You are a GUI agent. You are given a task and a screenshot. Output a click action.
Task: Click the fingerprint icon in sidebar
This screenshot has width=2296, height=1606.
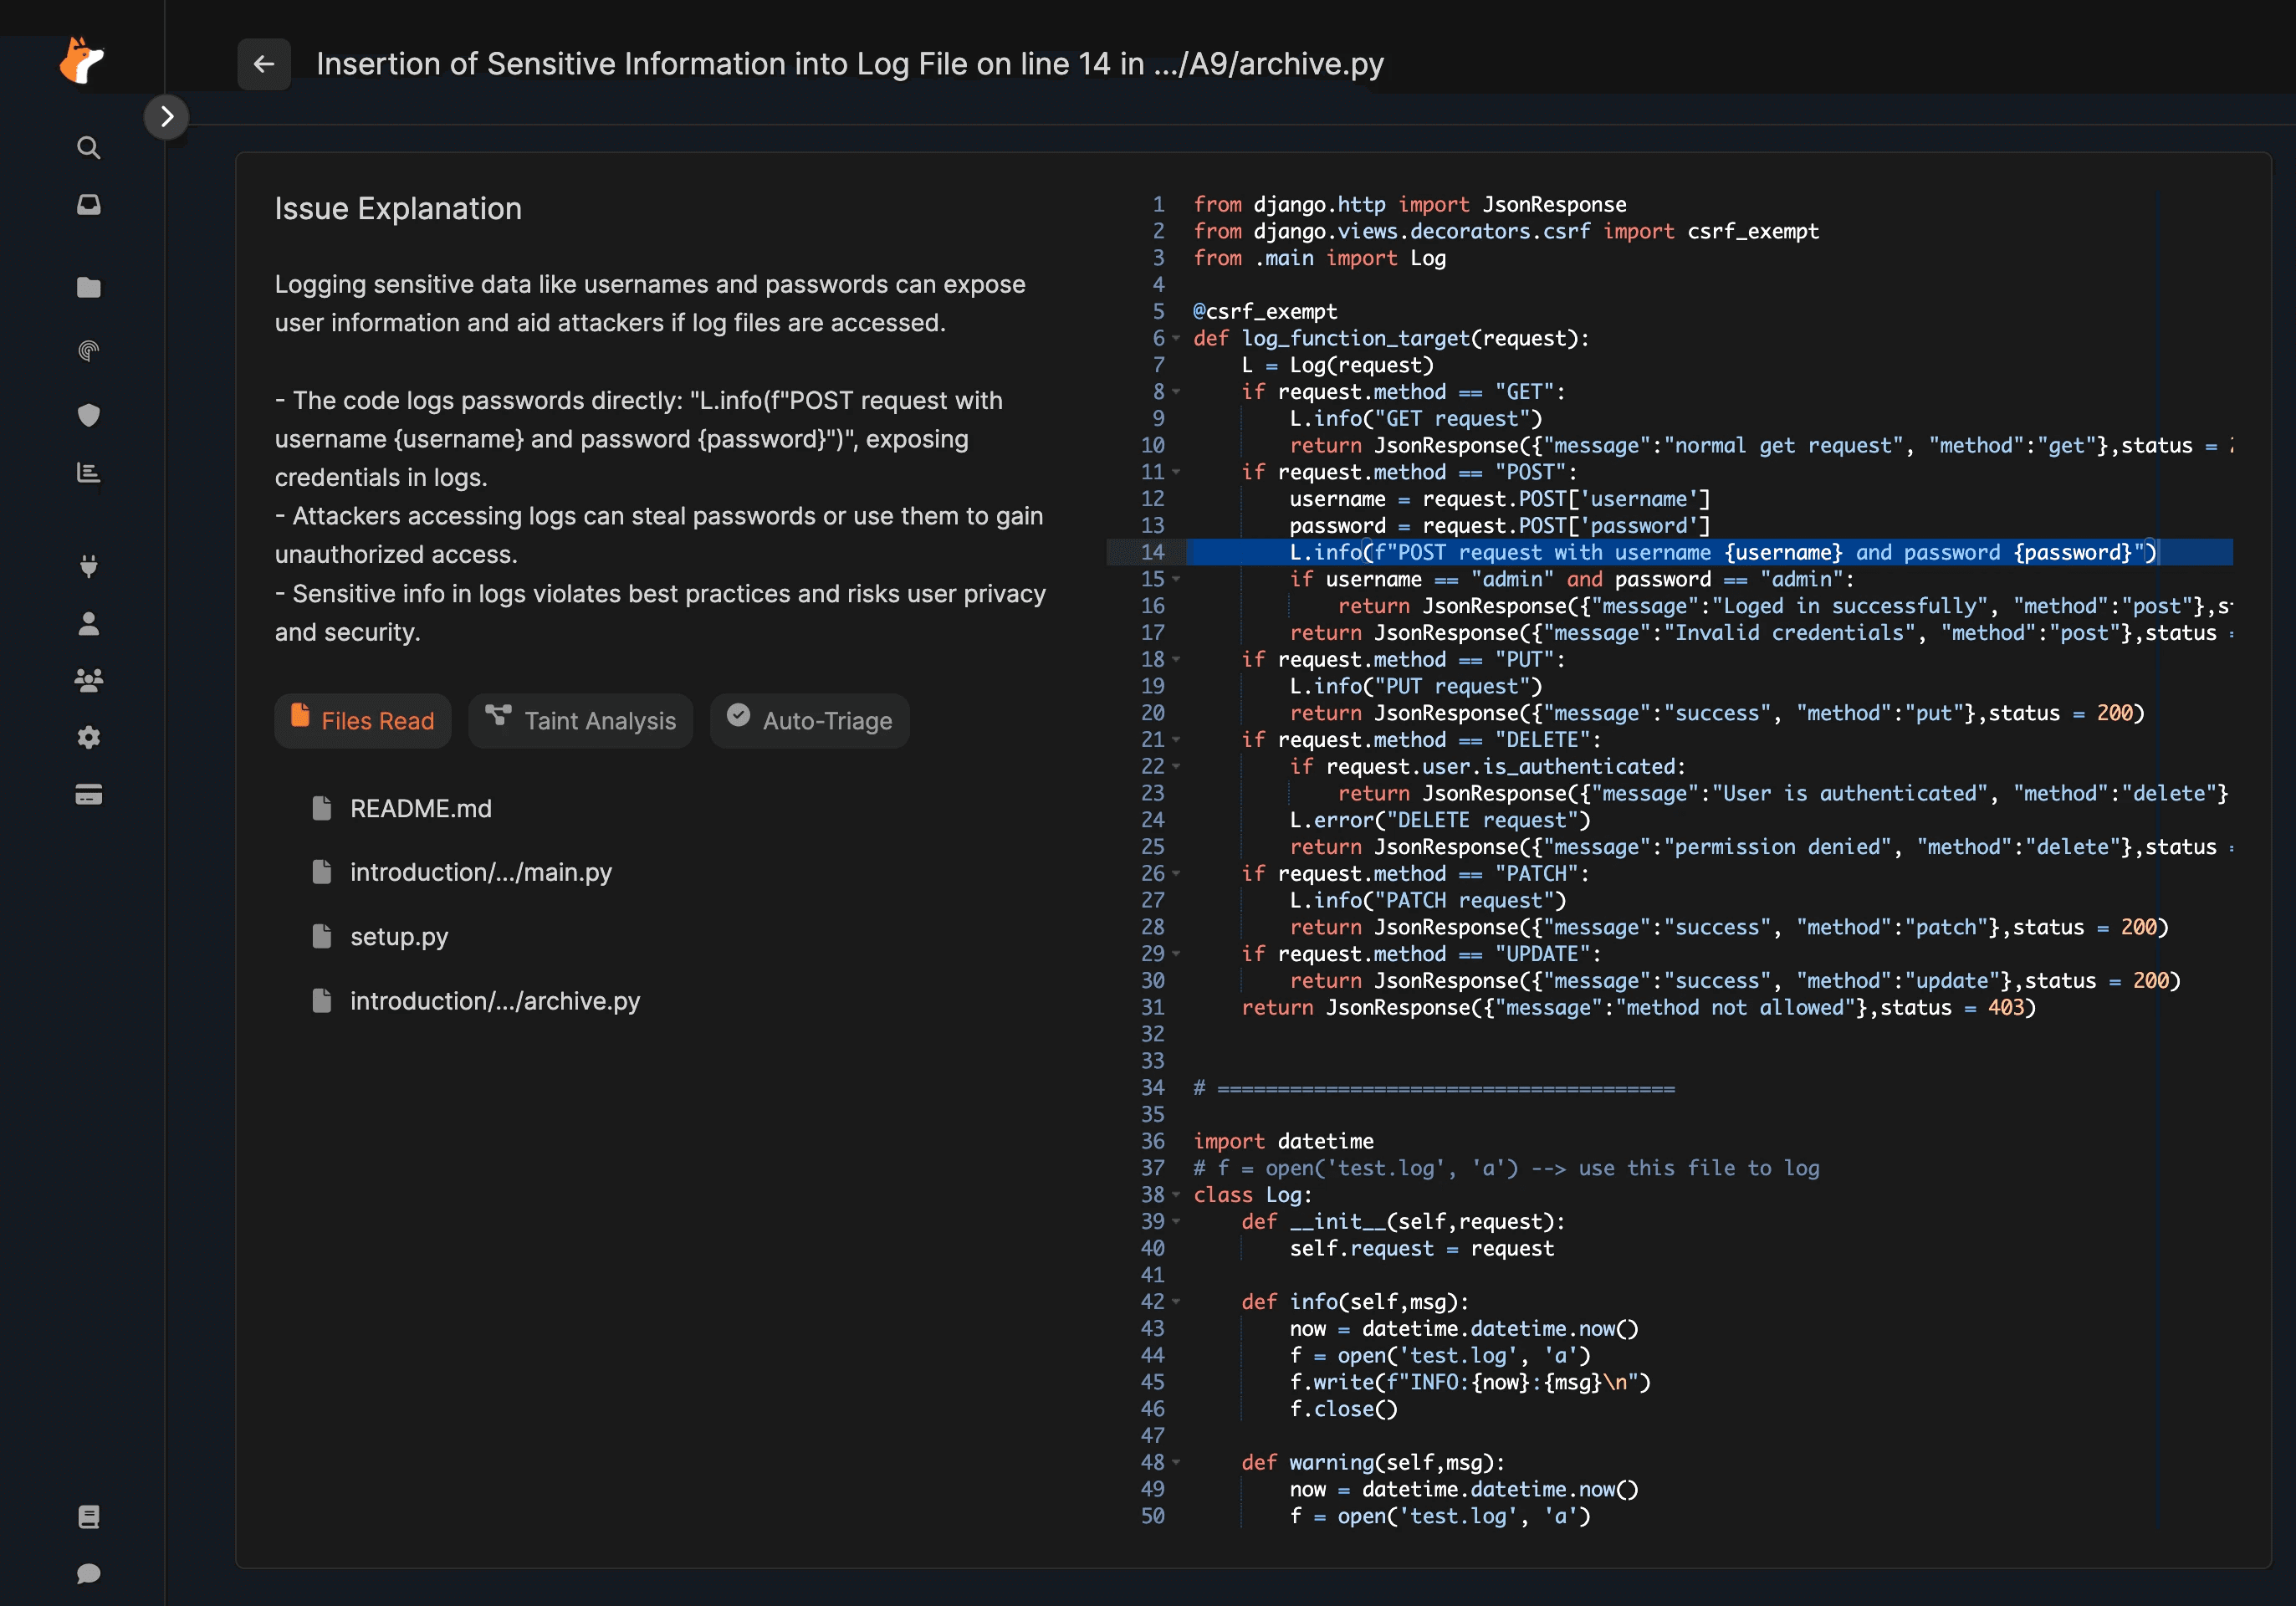point(88,351)
